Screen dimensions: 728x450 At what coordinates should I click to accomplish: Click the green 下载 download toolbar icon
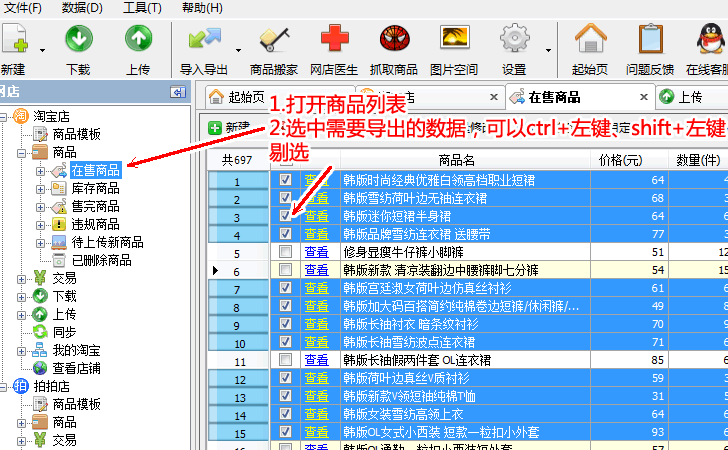coord(78,39)
